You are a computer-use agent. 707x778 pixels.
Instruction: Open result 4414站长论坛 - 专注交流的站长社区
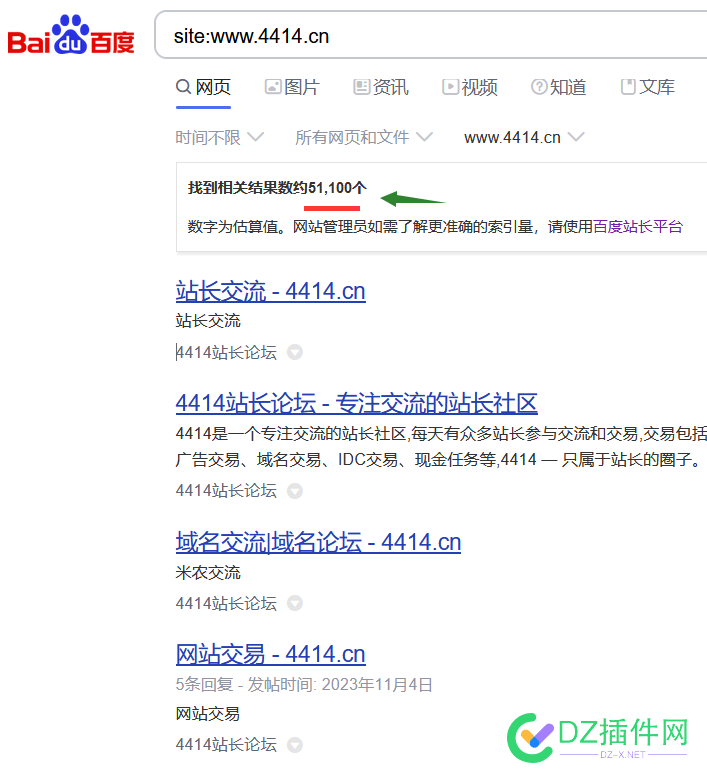point(357,403)
